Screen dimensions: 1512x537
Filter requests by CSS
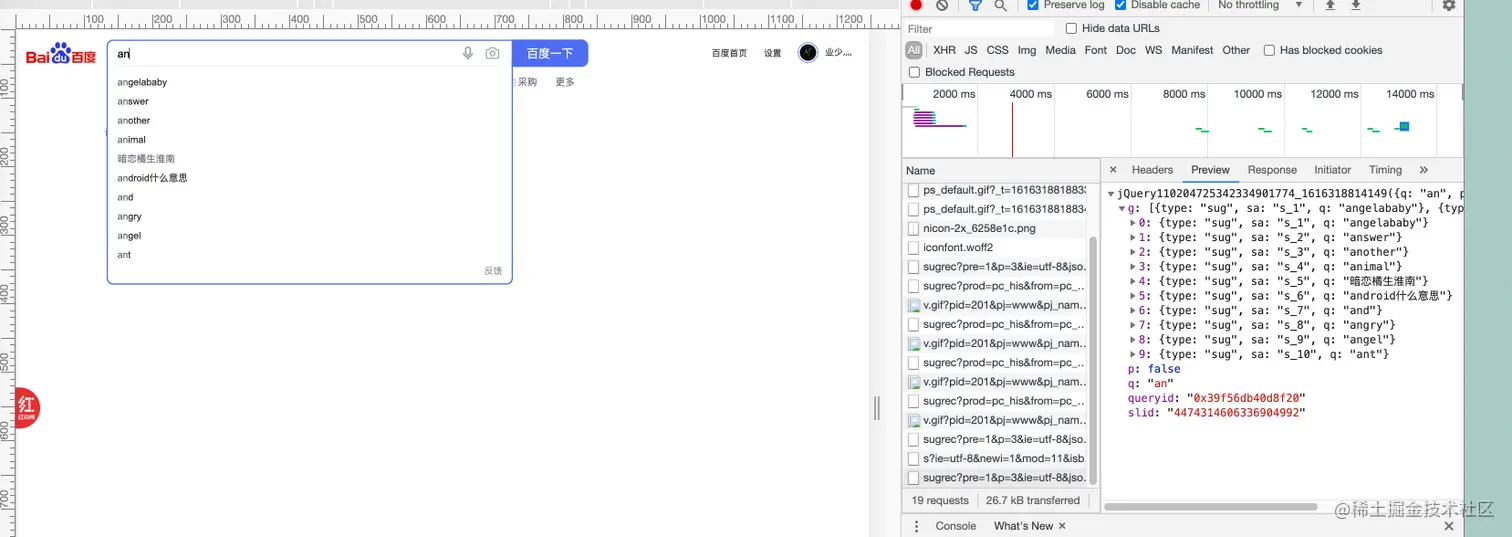click(x=998, y=50)
